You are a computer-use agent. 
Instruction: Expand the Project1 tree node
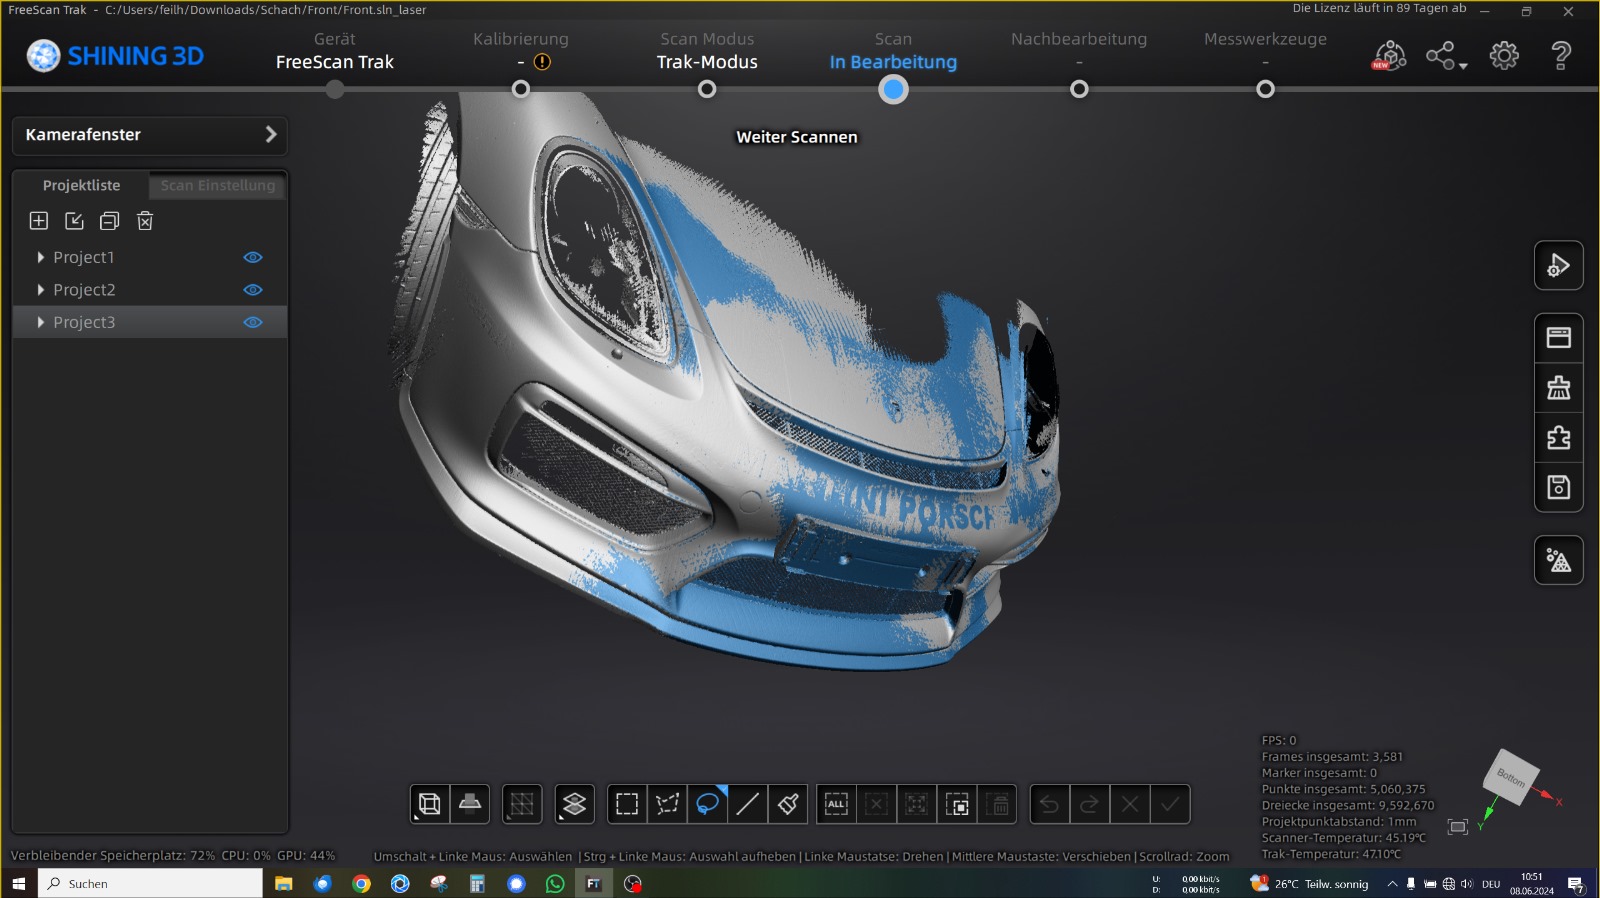click(x=40, y=257)
